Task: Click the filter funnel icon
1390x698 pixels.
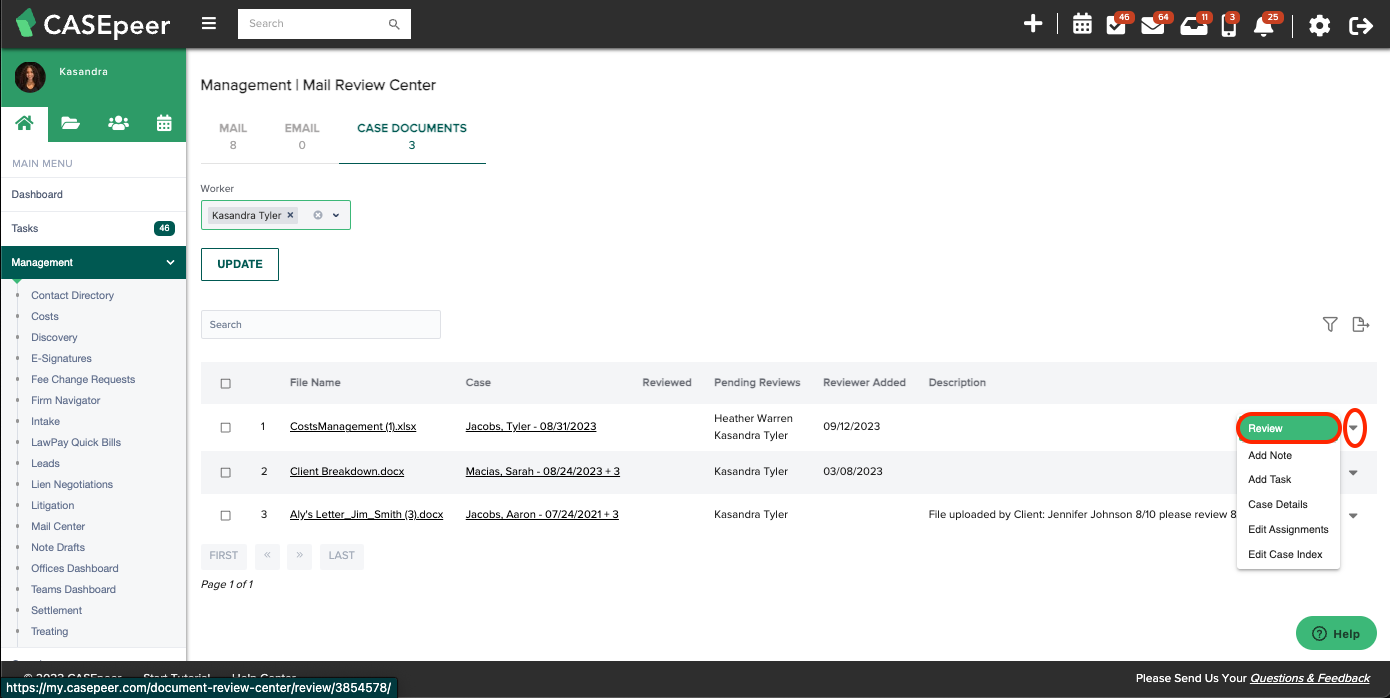Action: click(1330, 324)
